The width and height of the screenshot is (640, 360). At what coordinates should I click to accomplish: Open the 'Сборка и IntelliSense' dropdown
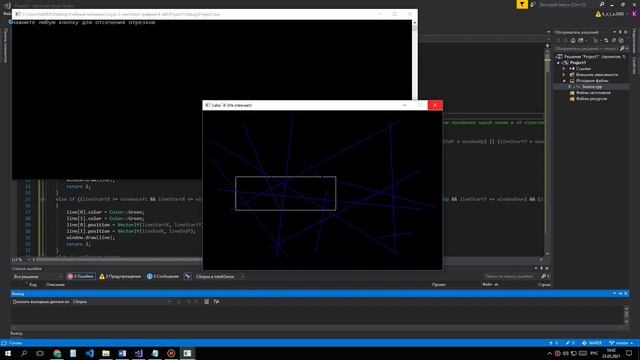click(x=219, y=276)
